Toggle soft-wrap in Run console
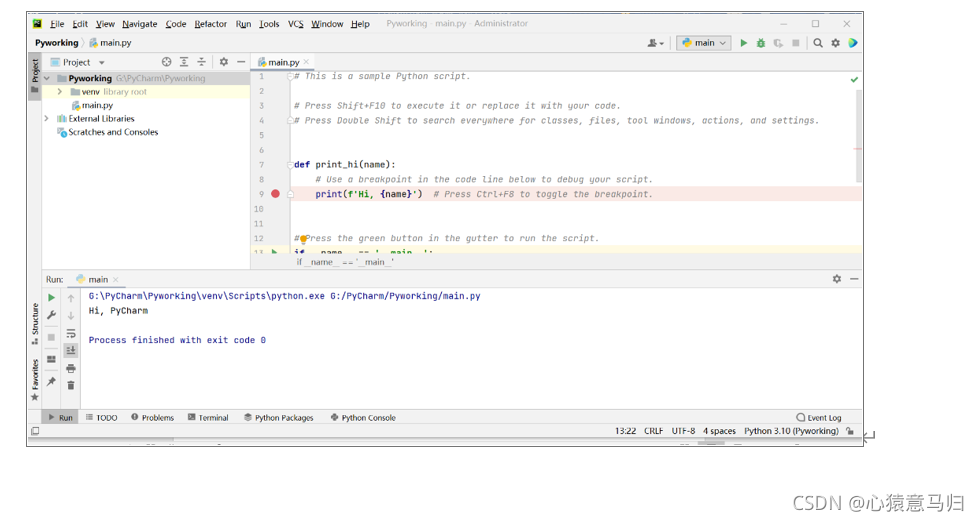979x521 pixels. tap(71, 334)
